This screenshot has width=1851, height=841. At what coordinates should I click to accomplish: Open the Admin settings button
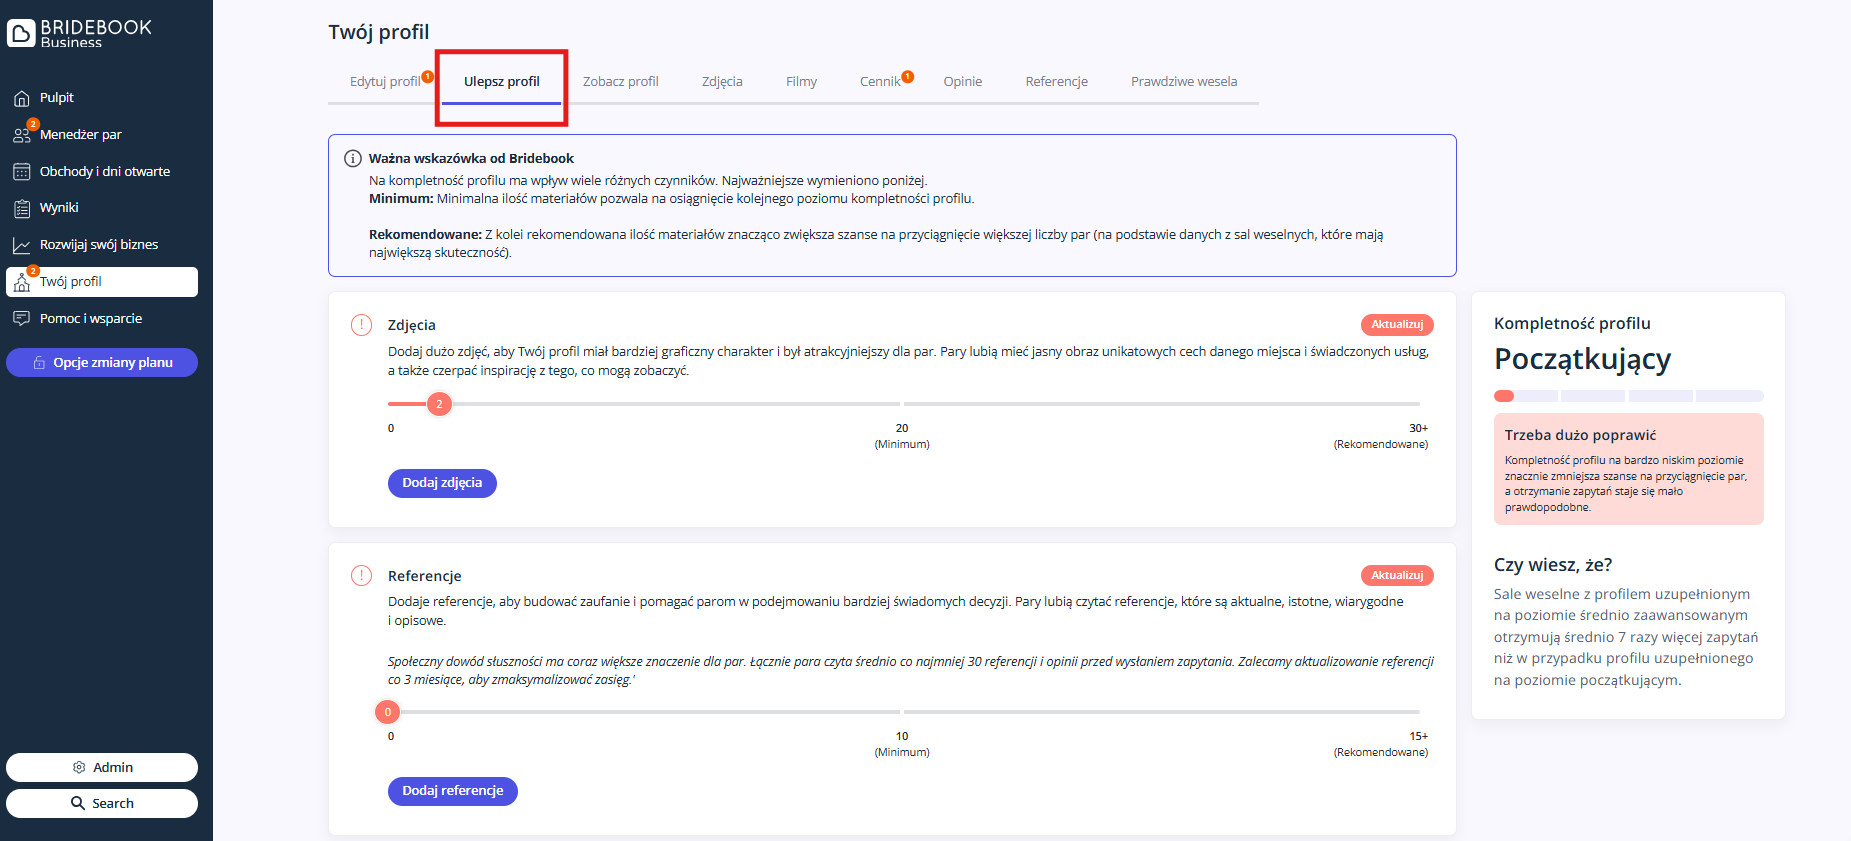(x=102, y=767)
